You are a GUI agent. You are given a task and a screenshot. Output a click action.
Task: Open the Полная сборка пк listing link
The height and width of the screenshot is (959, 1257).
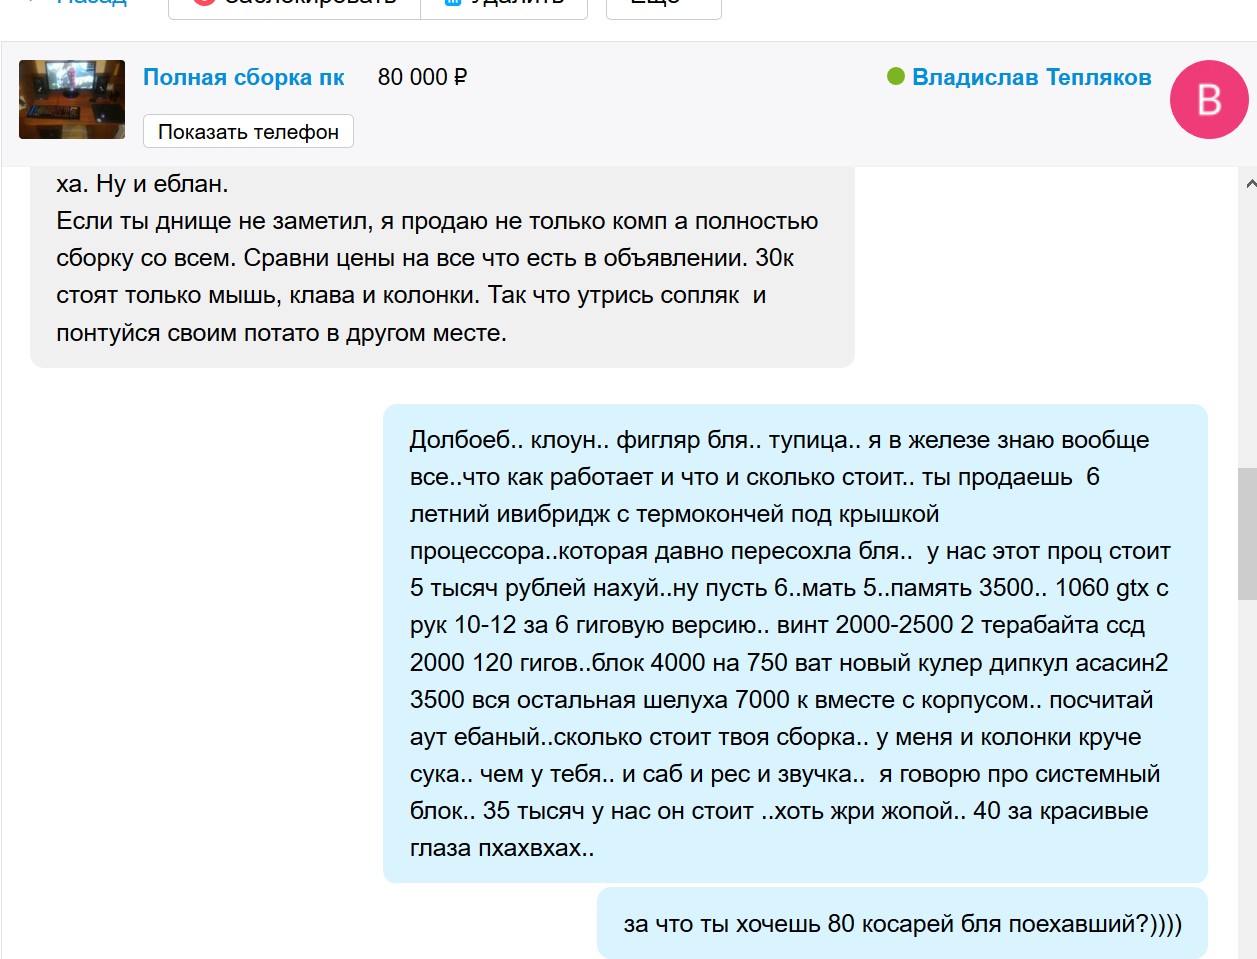click(243, 77)
